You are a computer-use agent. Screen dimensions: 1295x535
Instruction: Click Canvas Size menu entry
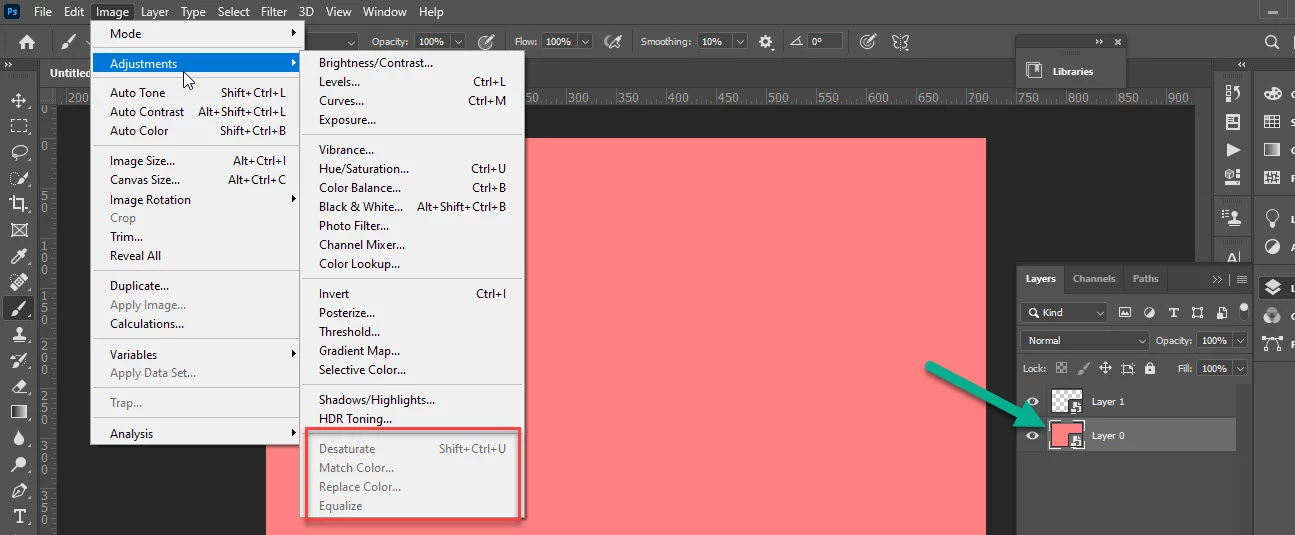coord(195,180)
